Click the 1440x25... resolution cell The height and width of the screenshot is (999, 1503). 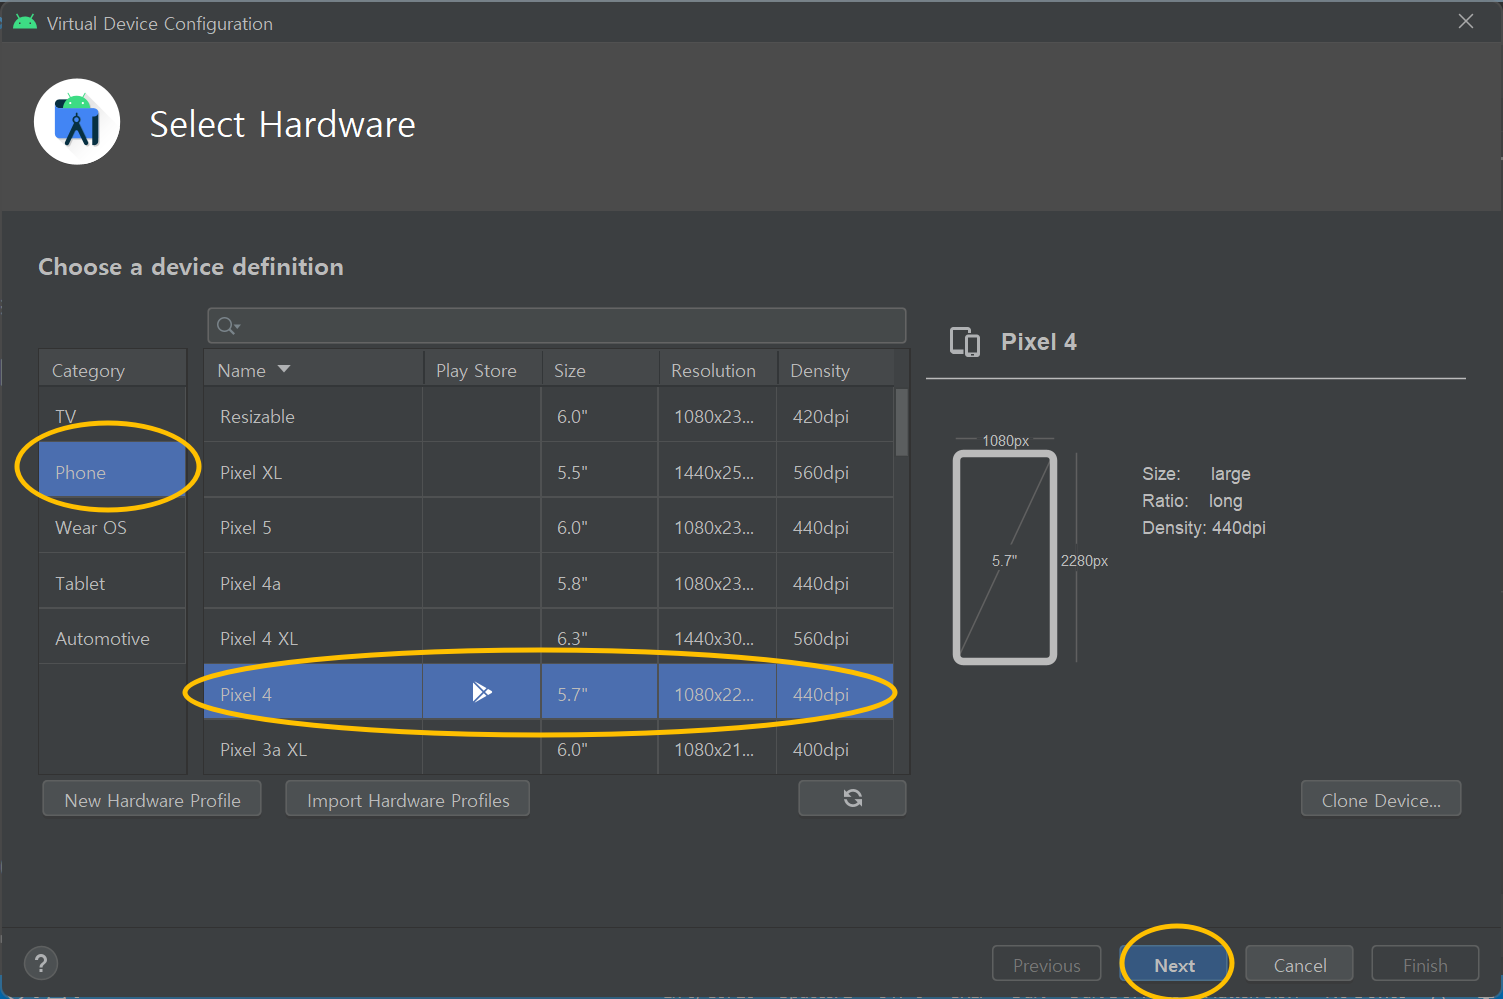click(718, 472)
